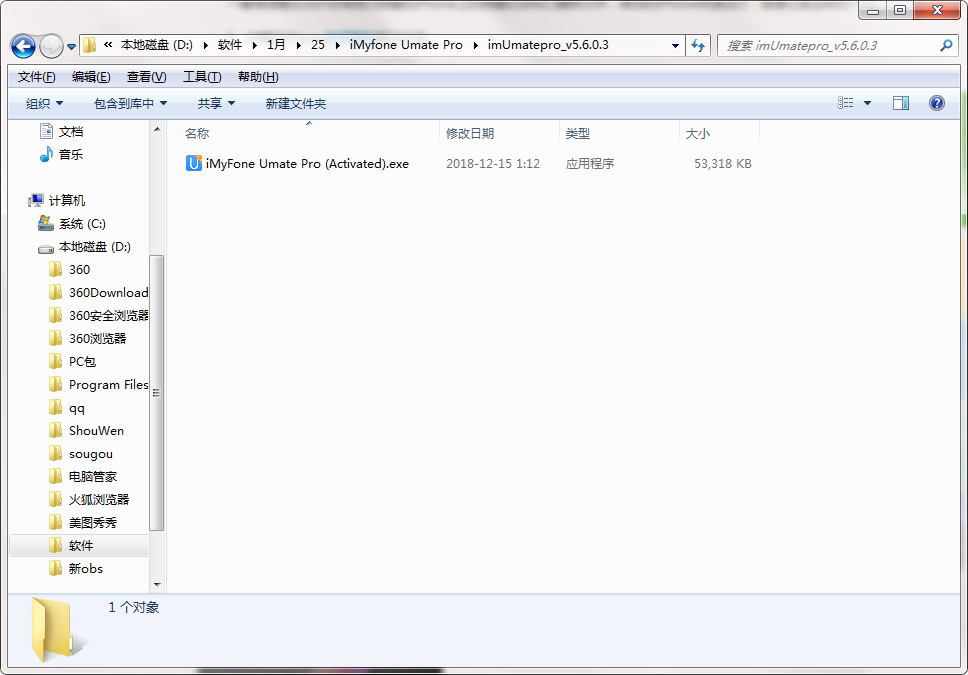Open the recent locations dropdown arrow
968x675 pixels.
pos(71,46)
